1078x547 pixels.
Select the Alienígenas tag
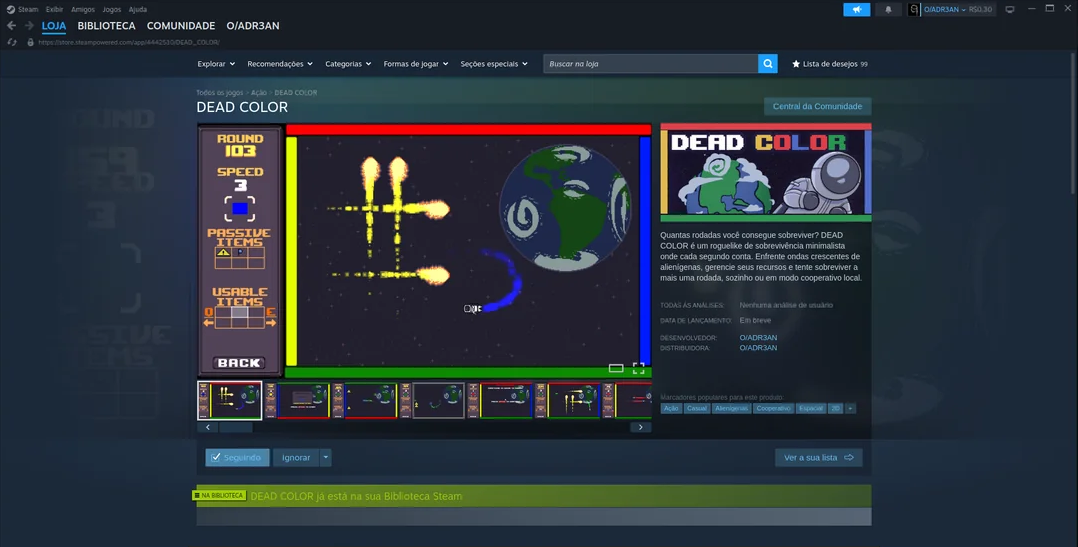pyautogui.click(x=731, y=408)
